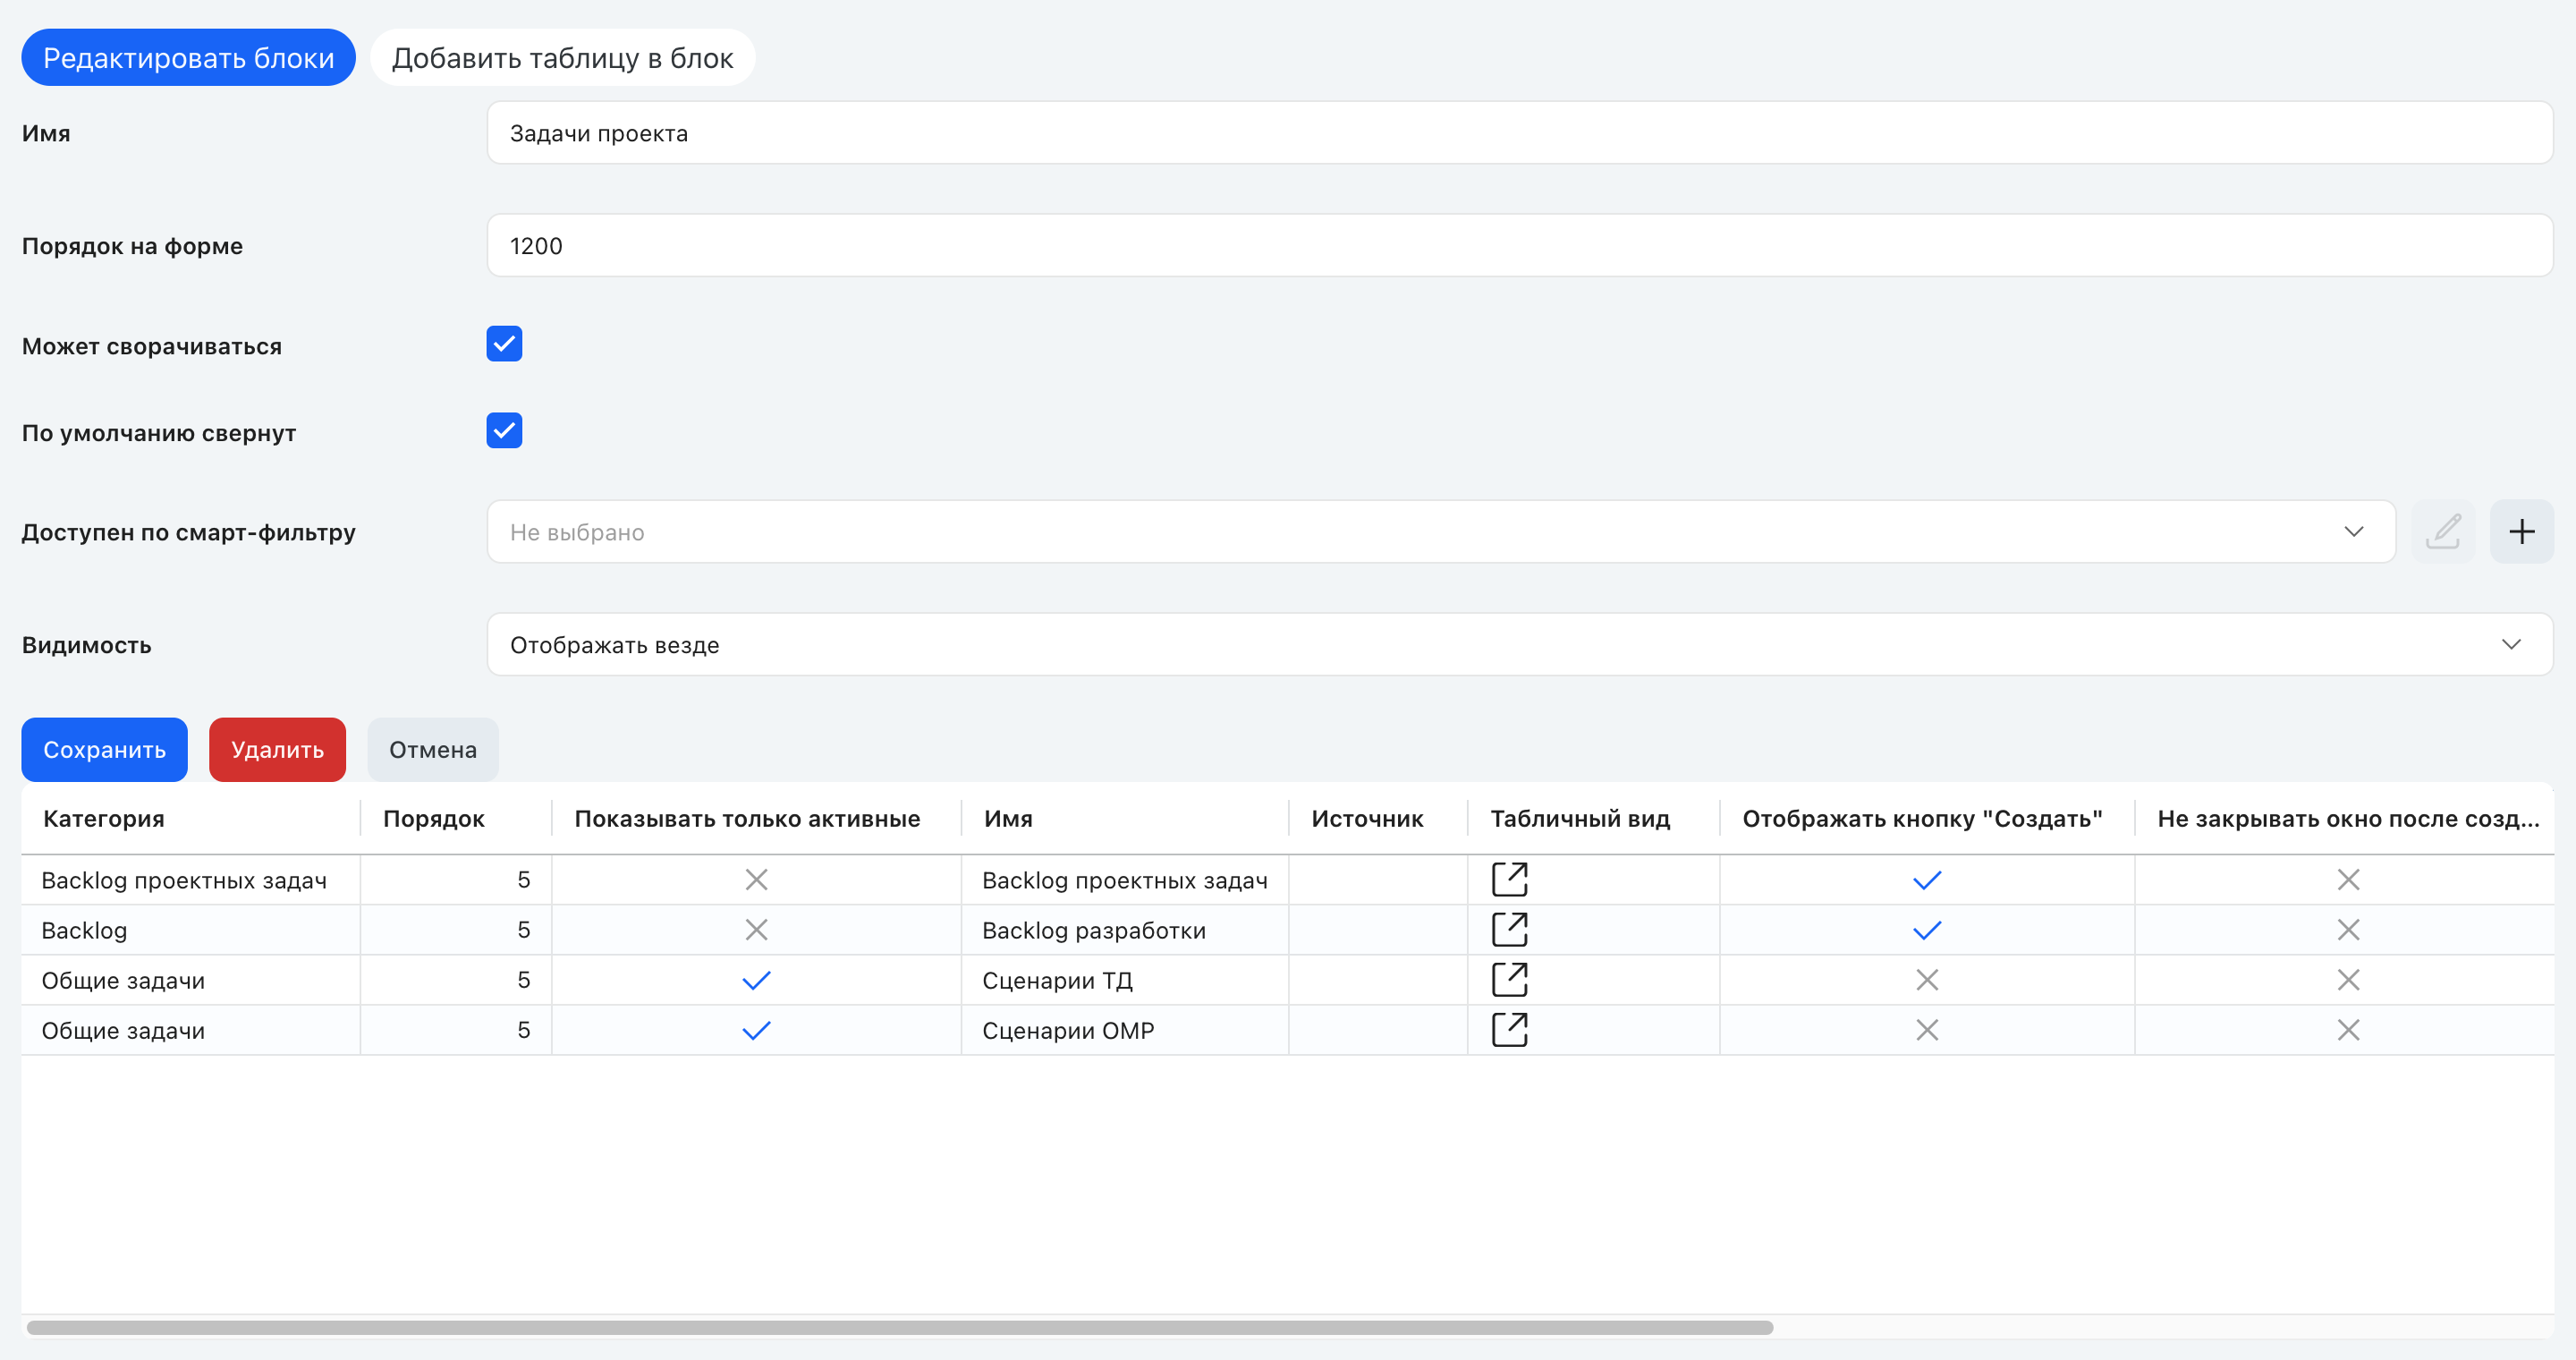This screenshot has width=2576, height=1360.
Task: Open table view icon for Backlog проектных задач row
Action: pyautogui.click(x=1509, y=880)
